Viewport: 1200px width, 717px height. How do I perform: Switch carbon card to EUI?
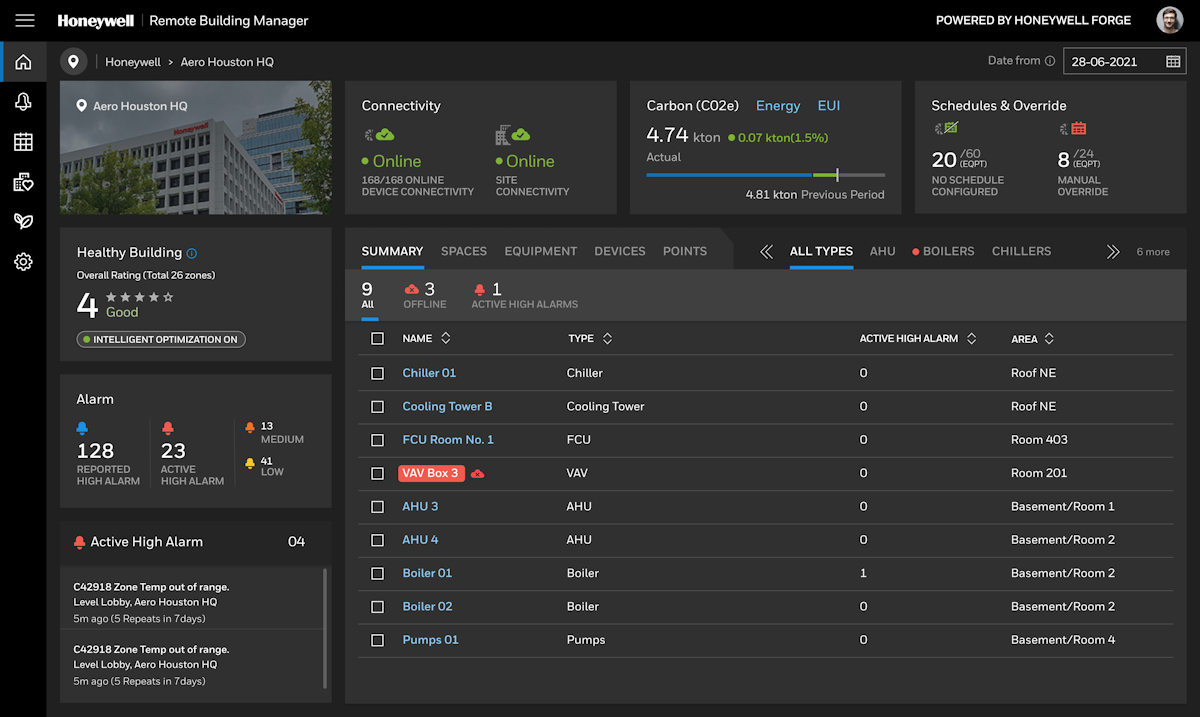(829, 106)
